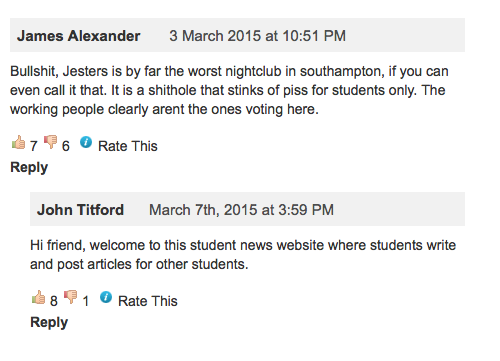Click John Titford's reply text body
Screen dimensions: 500x361
point(243,255)
